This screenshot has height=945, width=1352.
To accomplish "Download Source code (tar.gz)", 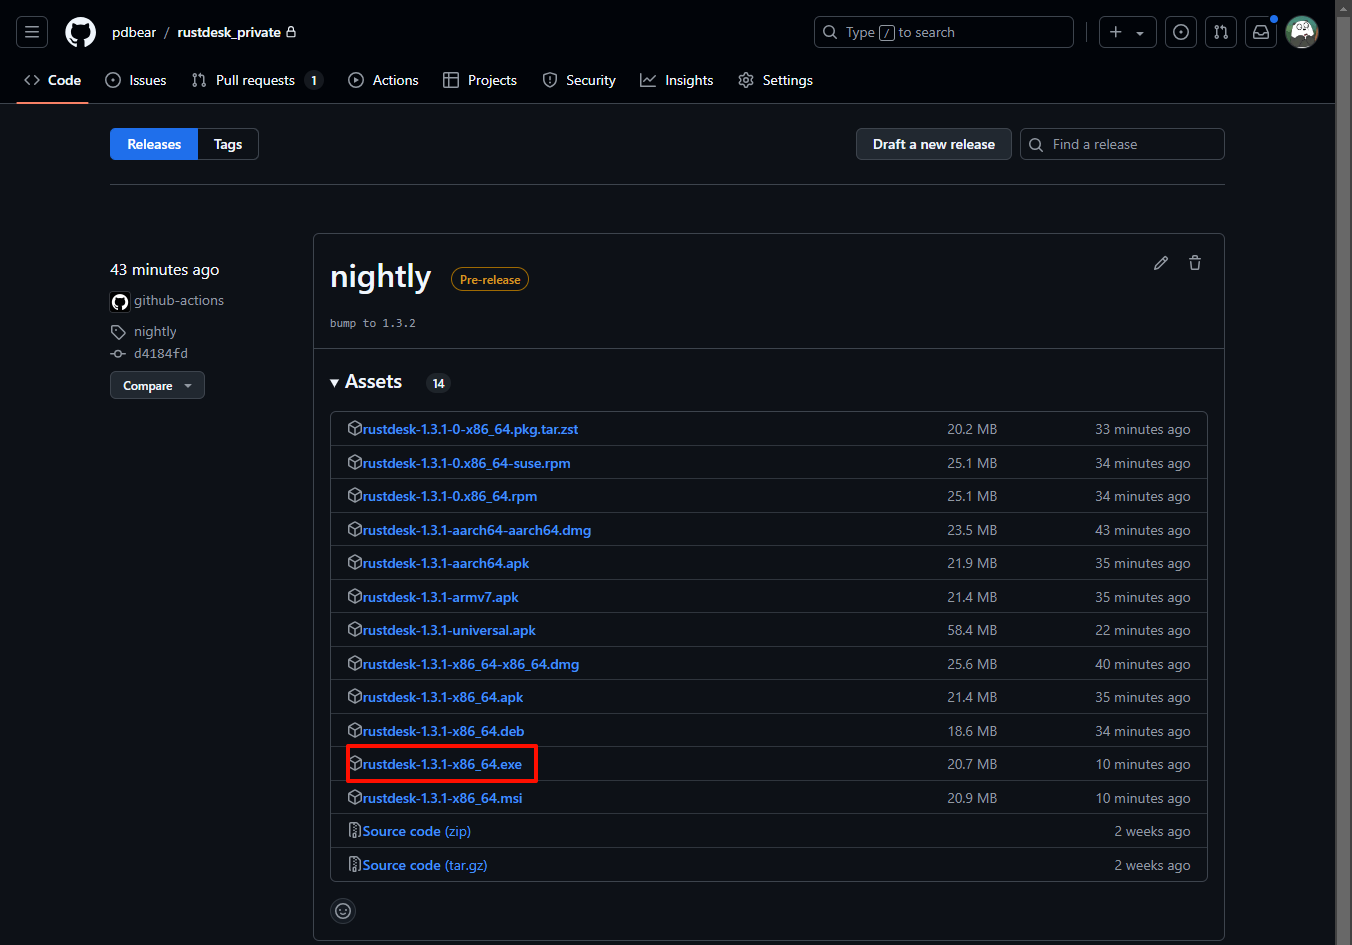I will (425, 865).
